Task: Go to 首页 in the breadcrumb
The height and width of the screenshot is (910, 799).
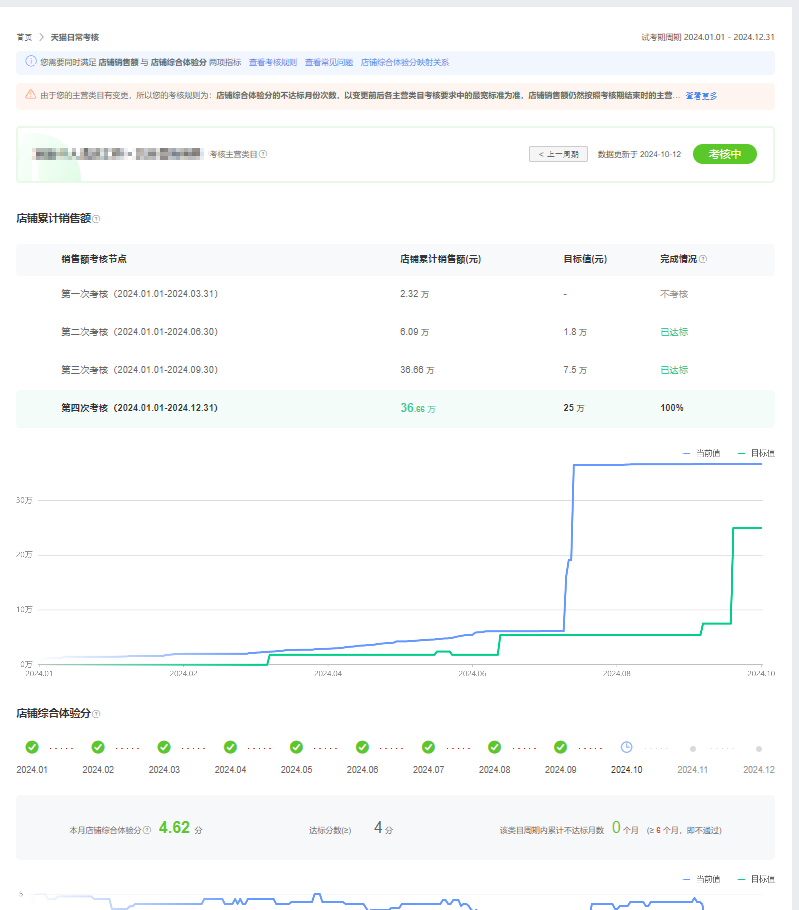Action: tap(24, 37)
